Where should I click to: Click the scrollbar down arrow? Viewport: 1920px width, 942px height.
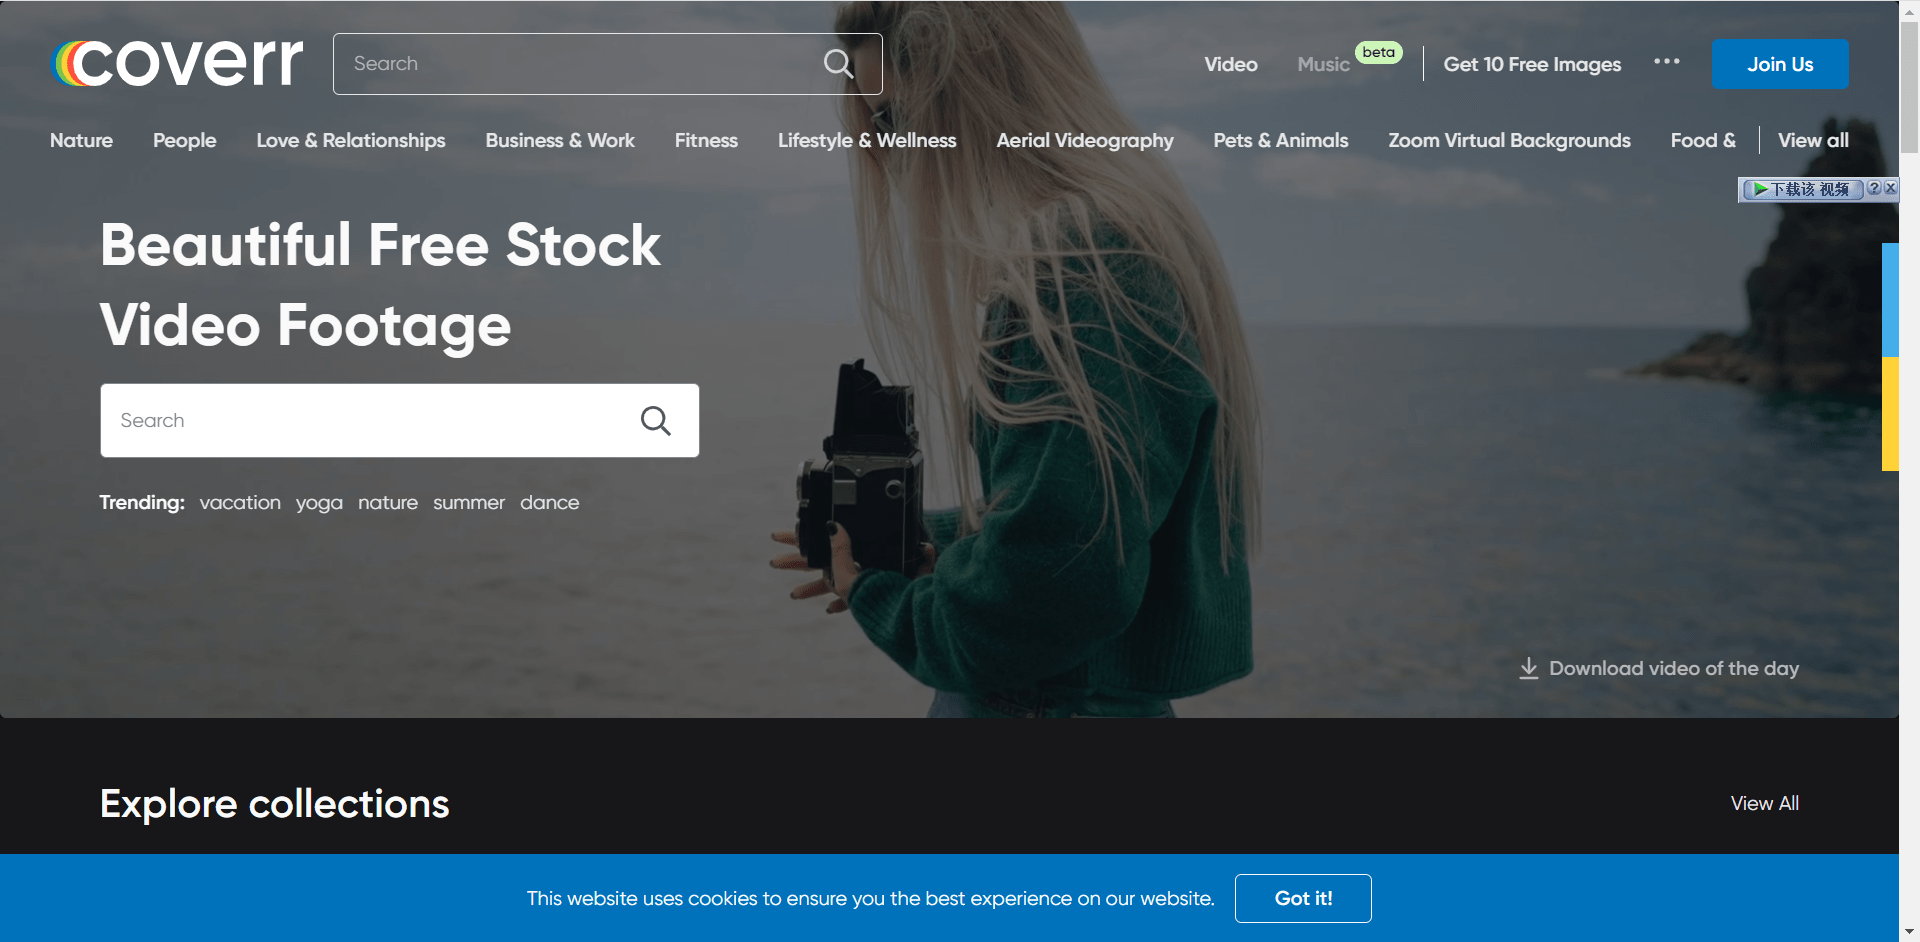1909,932
